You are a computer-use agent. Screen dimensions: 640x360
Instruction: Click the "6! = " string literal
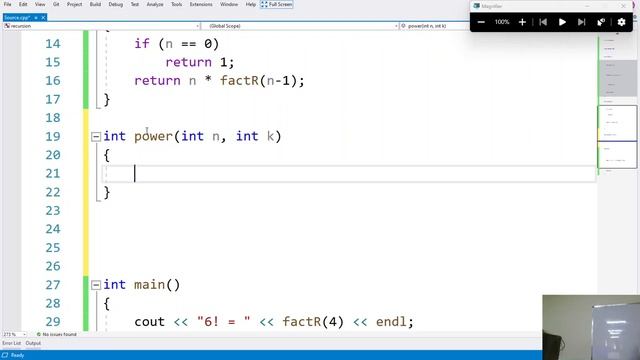coord(224,322)
